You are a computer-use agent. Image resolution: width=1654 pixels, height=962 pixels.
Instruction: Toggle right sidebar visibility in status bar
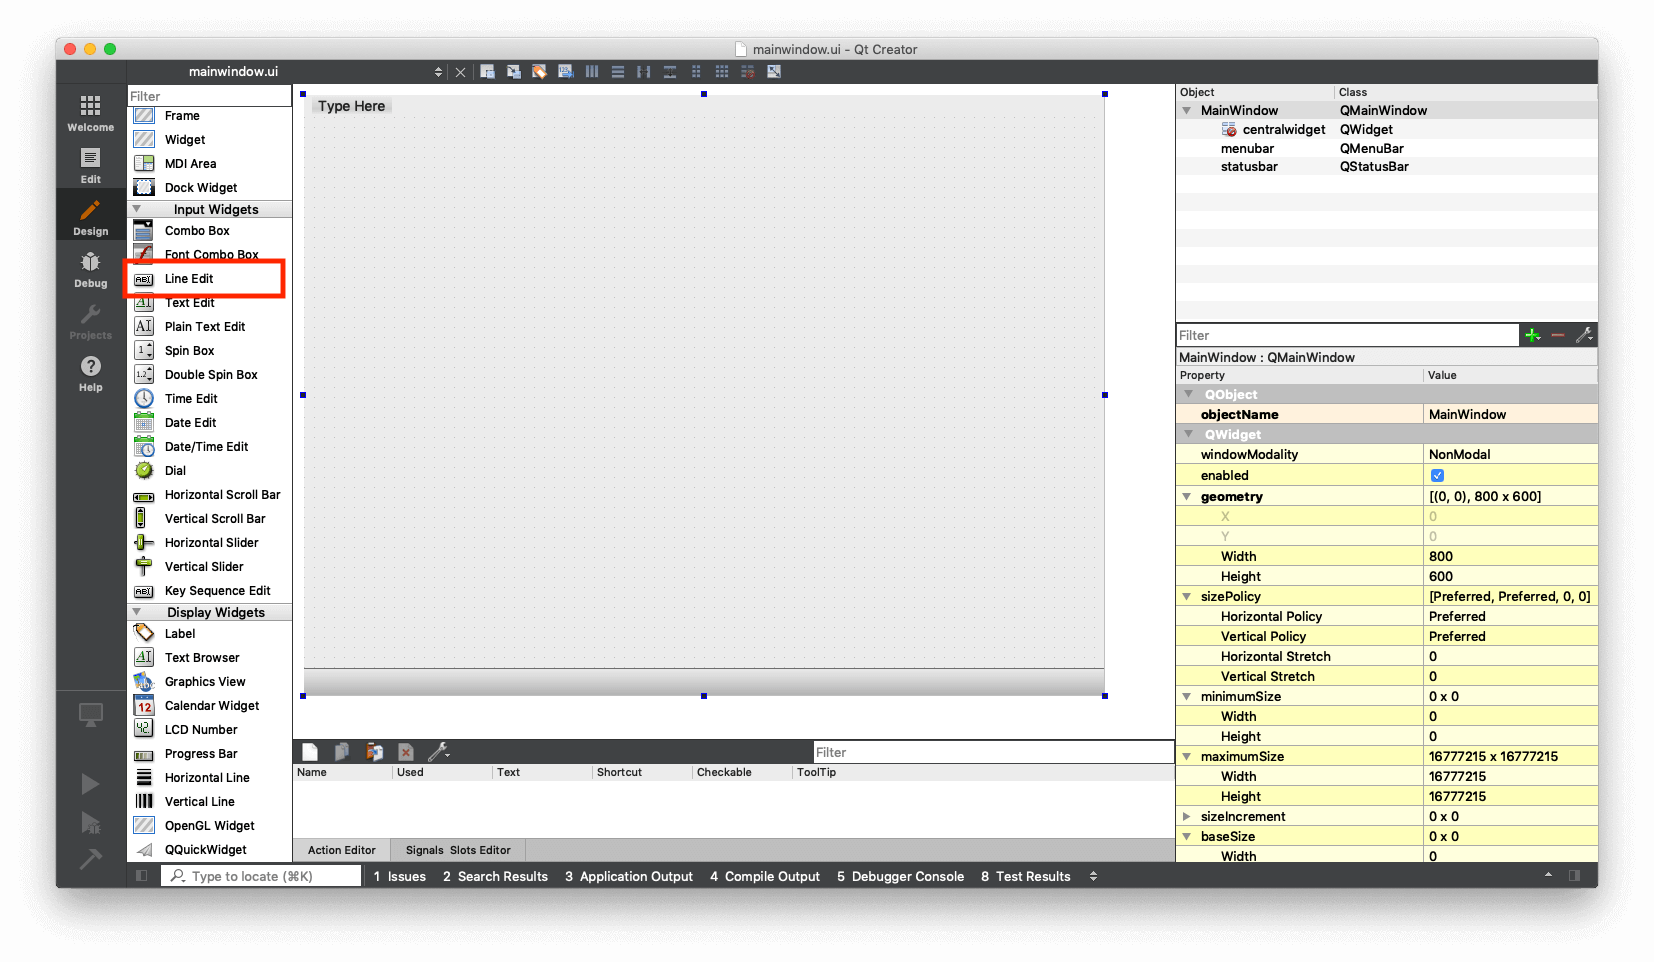point(1574,876)
